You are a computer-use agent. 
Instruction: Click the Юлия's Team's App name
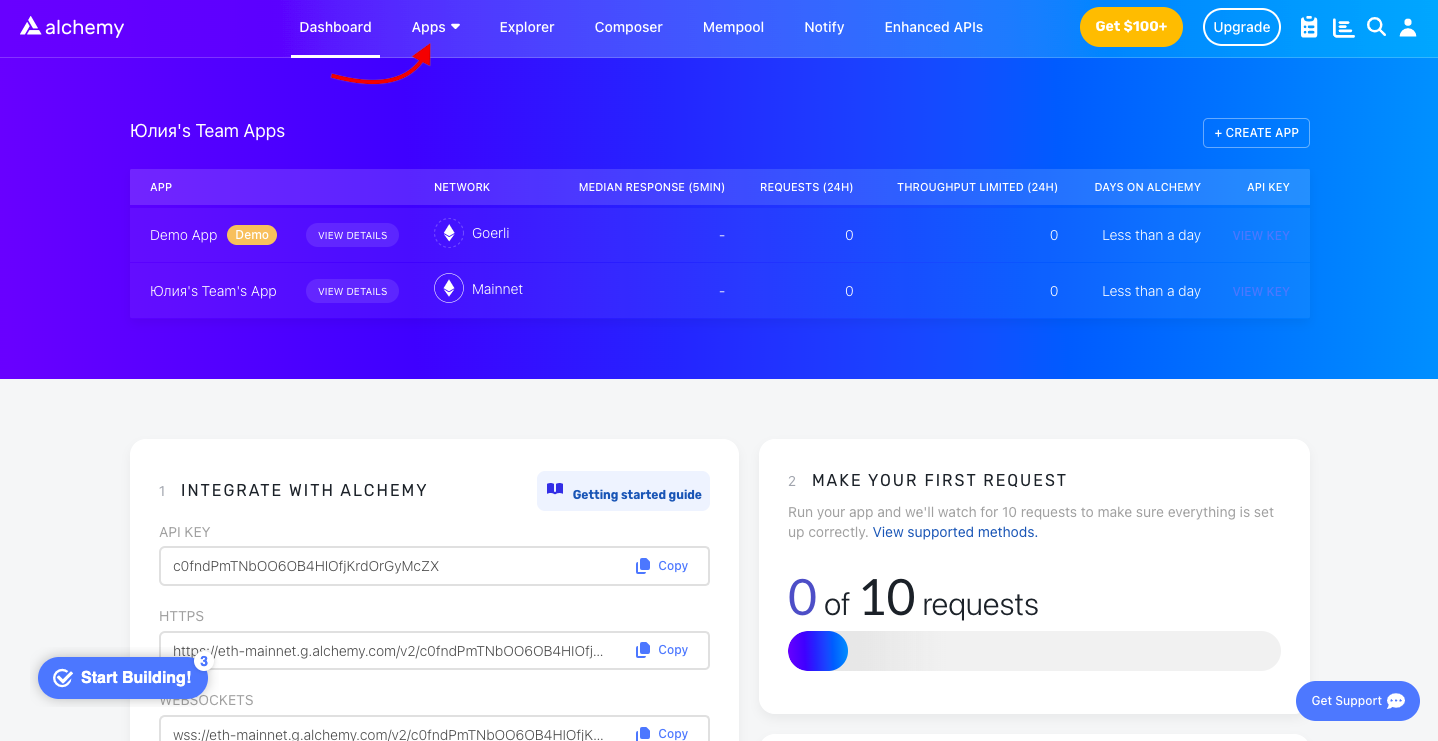pyautogui.click(x=213, y=291)
